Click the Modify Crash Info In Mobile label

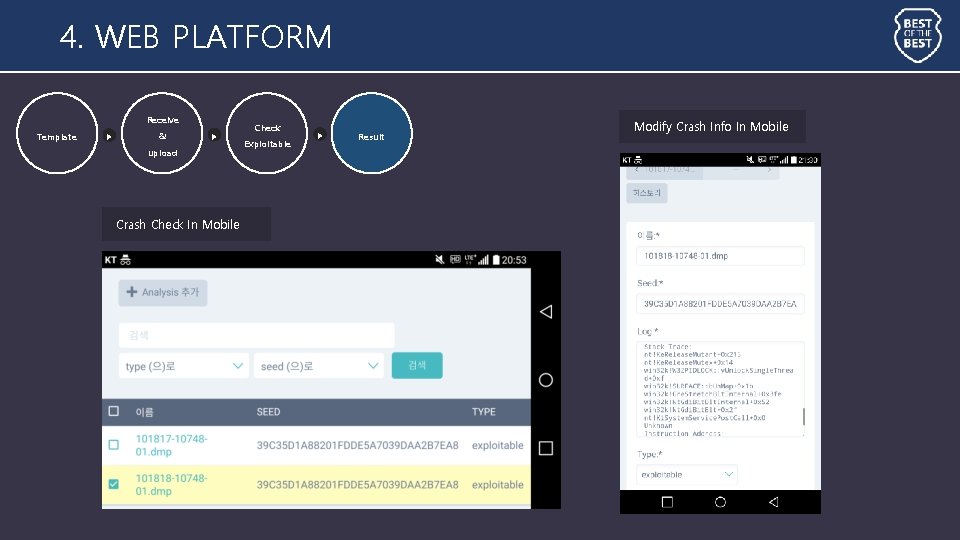click(711, 127)
